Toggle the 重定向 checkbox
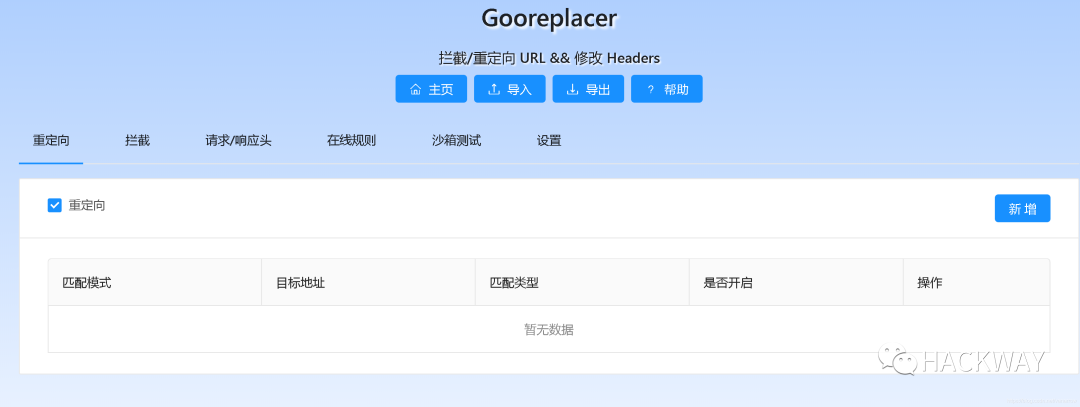The width and height of the screenshot is (1080, 407). click(55, 205)
